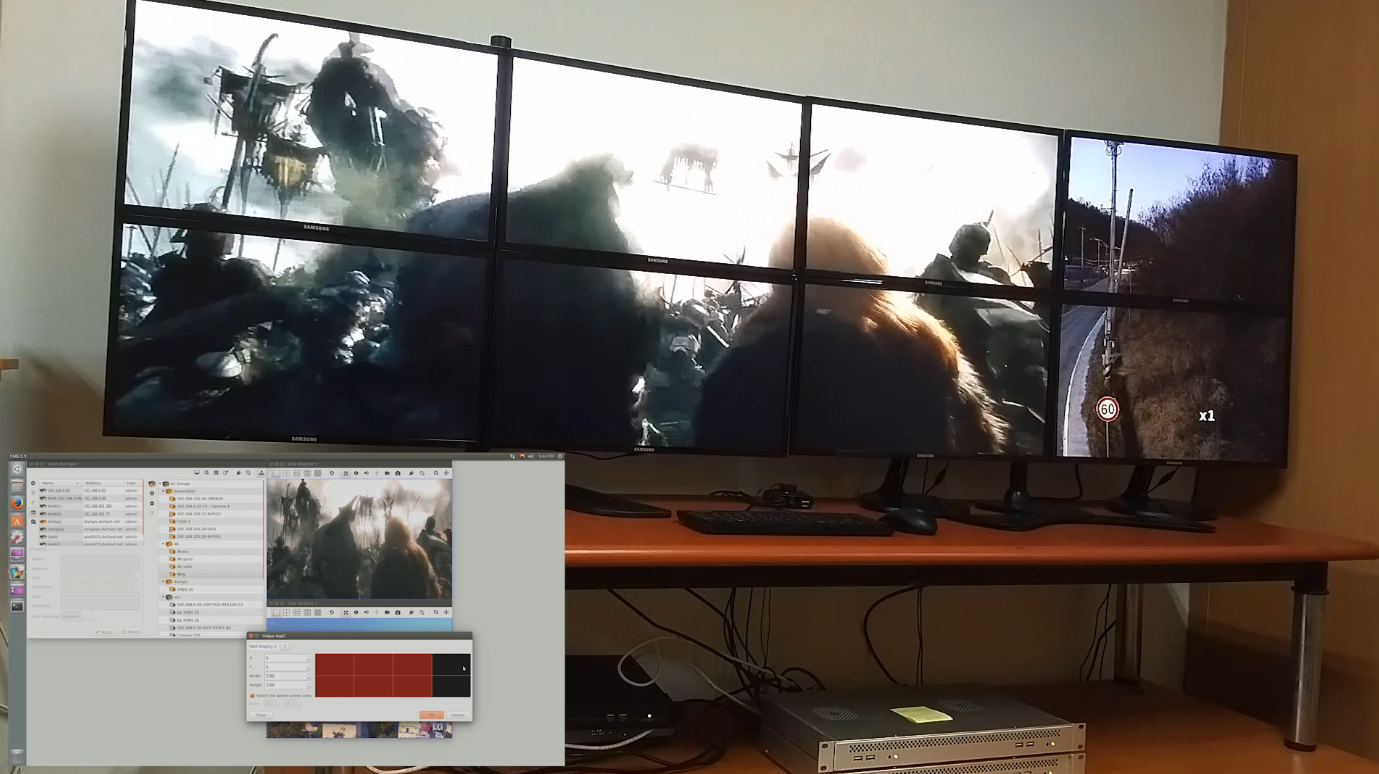Select the hobit-3 tree item
The height and width of the screenshot is (774, 1379).
point(184,521)
